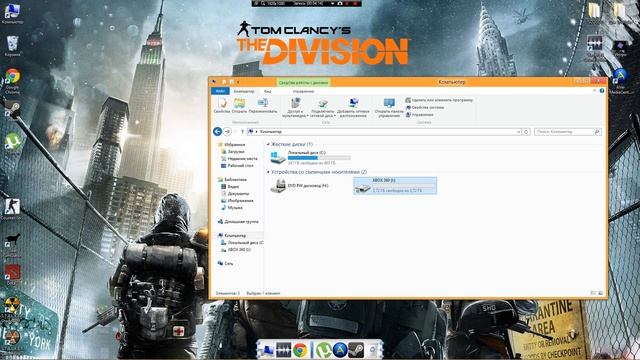Click the Up one level arrow
Image resolution: width=640 pixels, height=360 pixels.
click(x=242, y=132)
